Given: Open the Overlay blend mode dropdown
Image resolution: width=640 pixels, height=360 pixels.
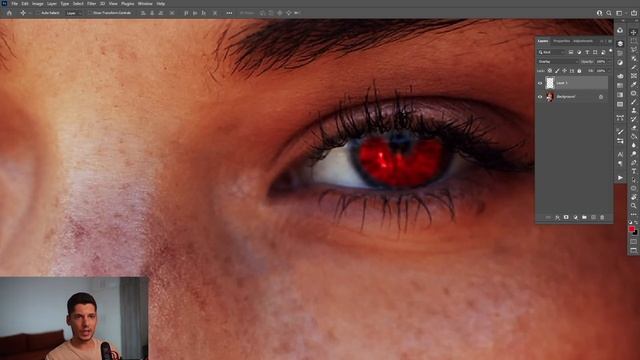Looking at the screenshot, I should (558, 62).
